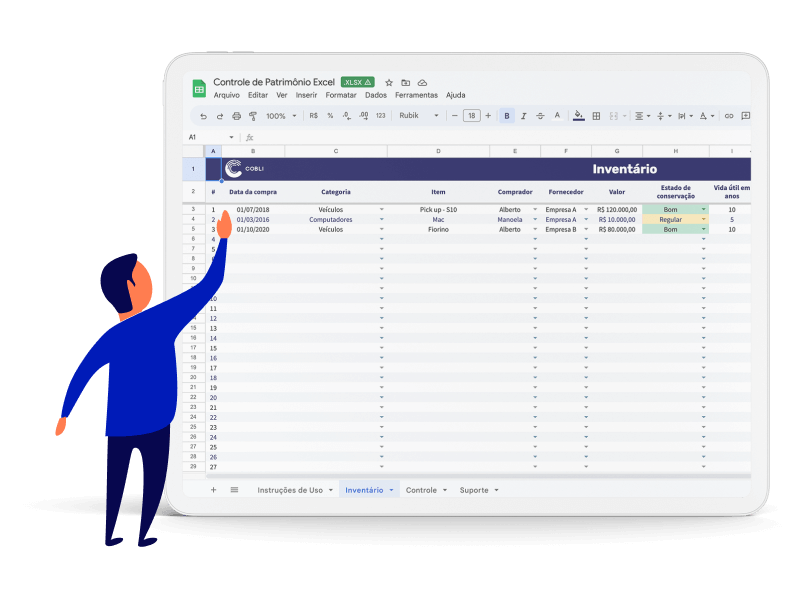This screenshot has width=789, height=600.
Task: Decrease decimal places
Action: click(x=347, y=116)
